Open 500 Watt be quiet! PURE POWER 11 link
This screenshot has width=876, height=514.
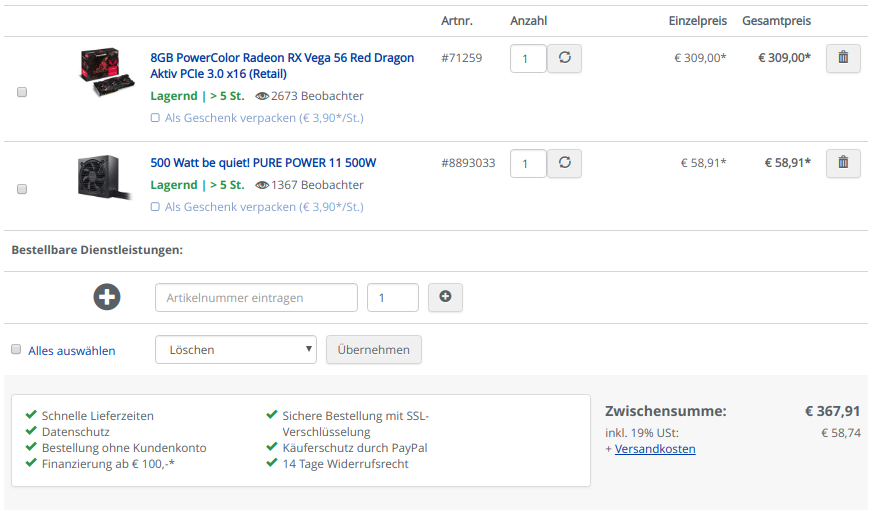click(x=263, y=163)
